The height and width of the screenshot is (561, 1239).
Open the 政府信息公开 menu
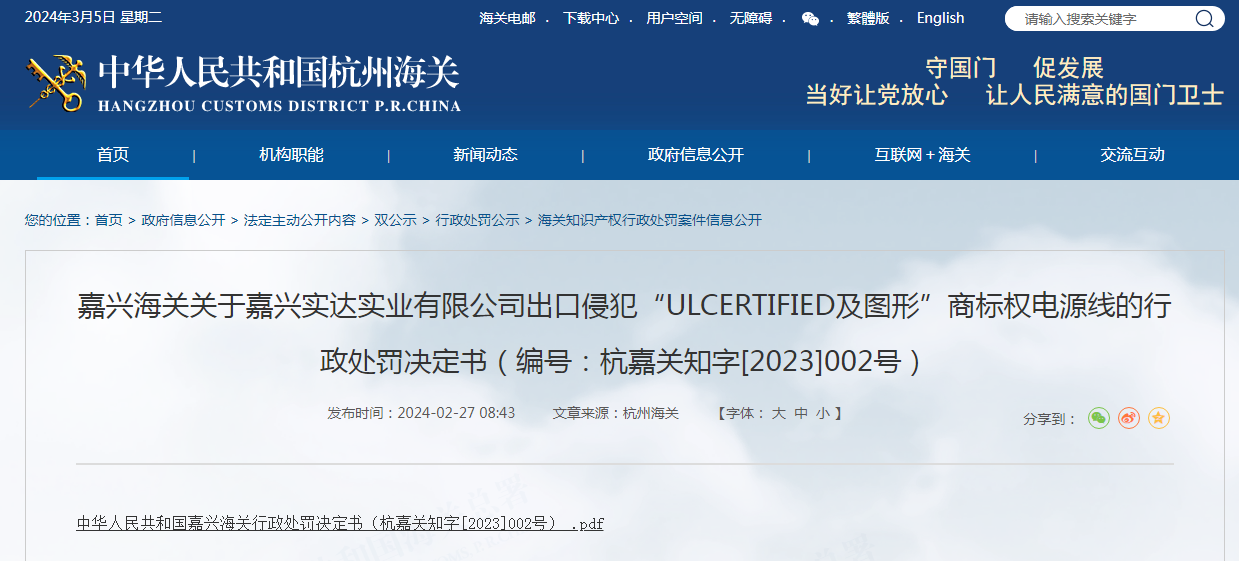click(x=696, y=155)
